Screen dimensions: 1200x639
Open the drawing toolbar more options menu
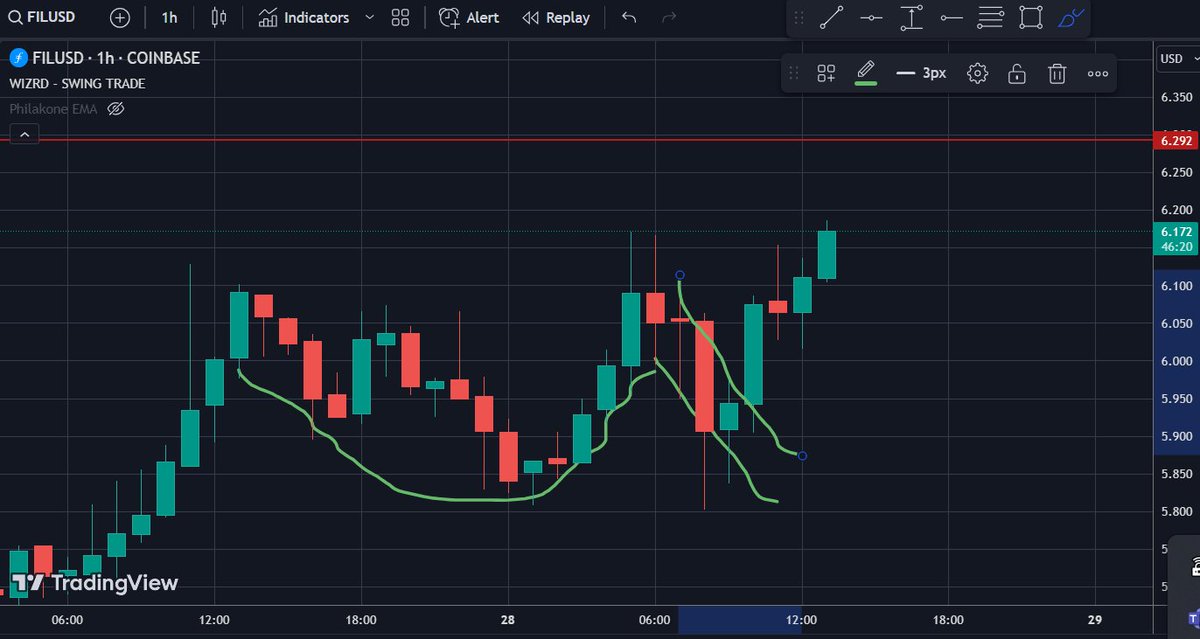pos(1097,72)
